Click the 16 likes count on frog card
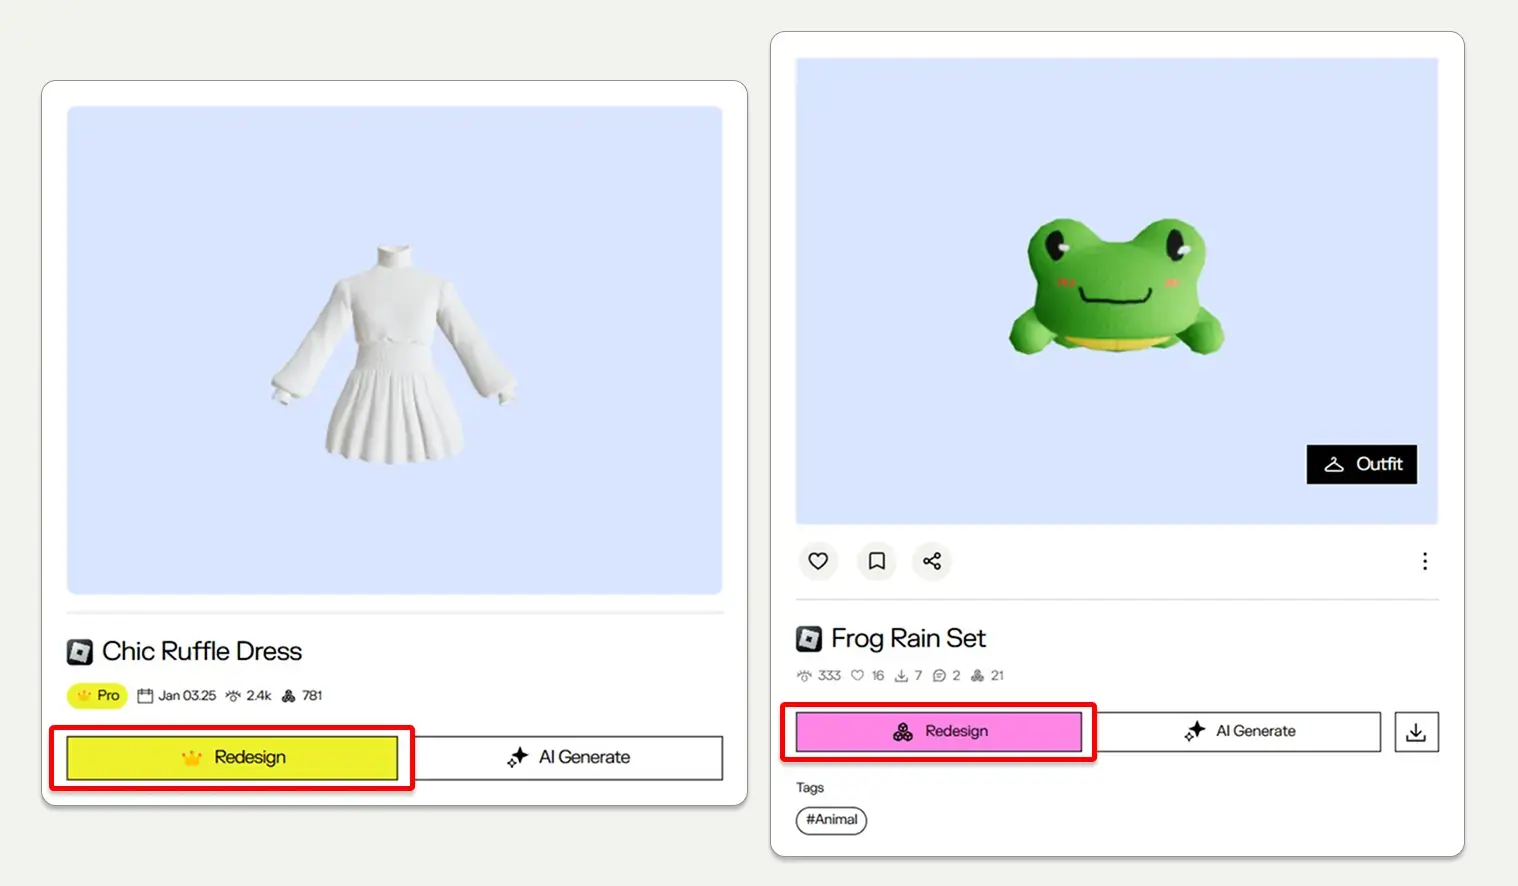 (x=868, y=676)
